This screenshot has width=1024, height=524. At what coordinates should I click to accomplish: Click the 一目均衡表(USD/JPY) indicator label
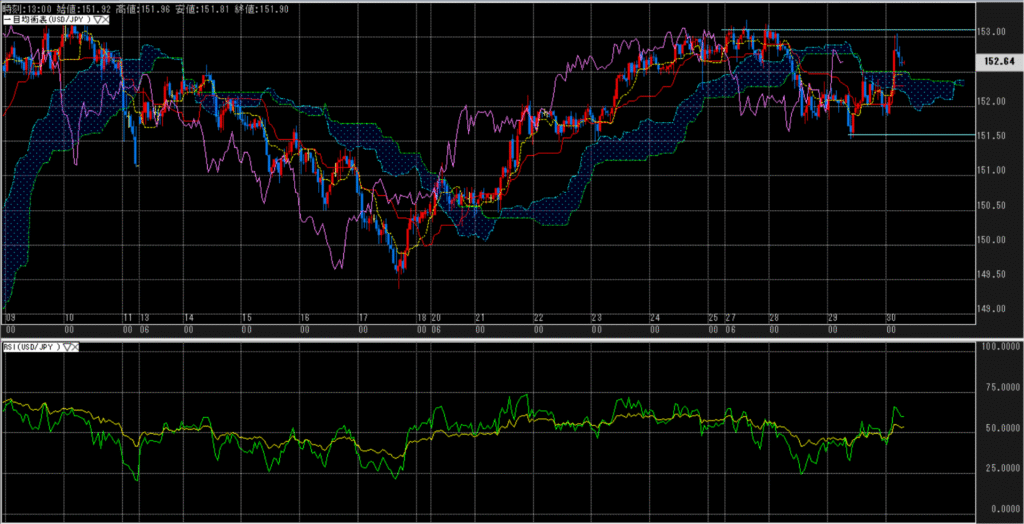coord(46,21)
